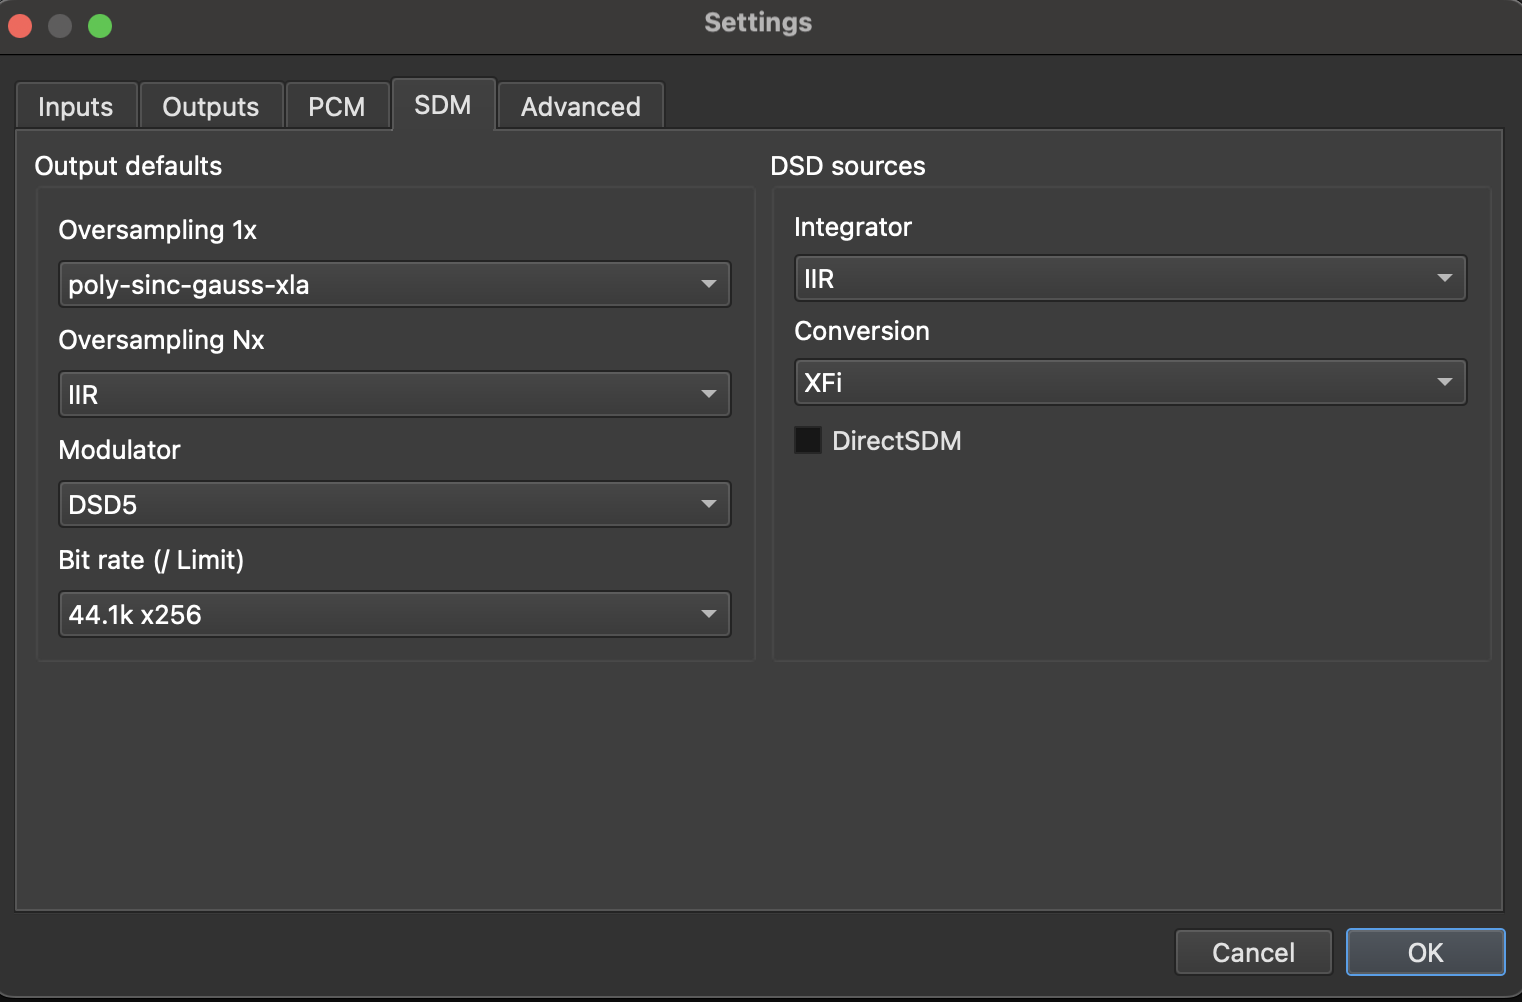Screen dimensions: 1522x1002
Task: Click the arrow on the Modulator DSD5 dropdown
Action: [x=708, y=505]
